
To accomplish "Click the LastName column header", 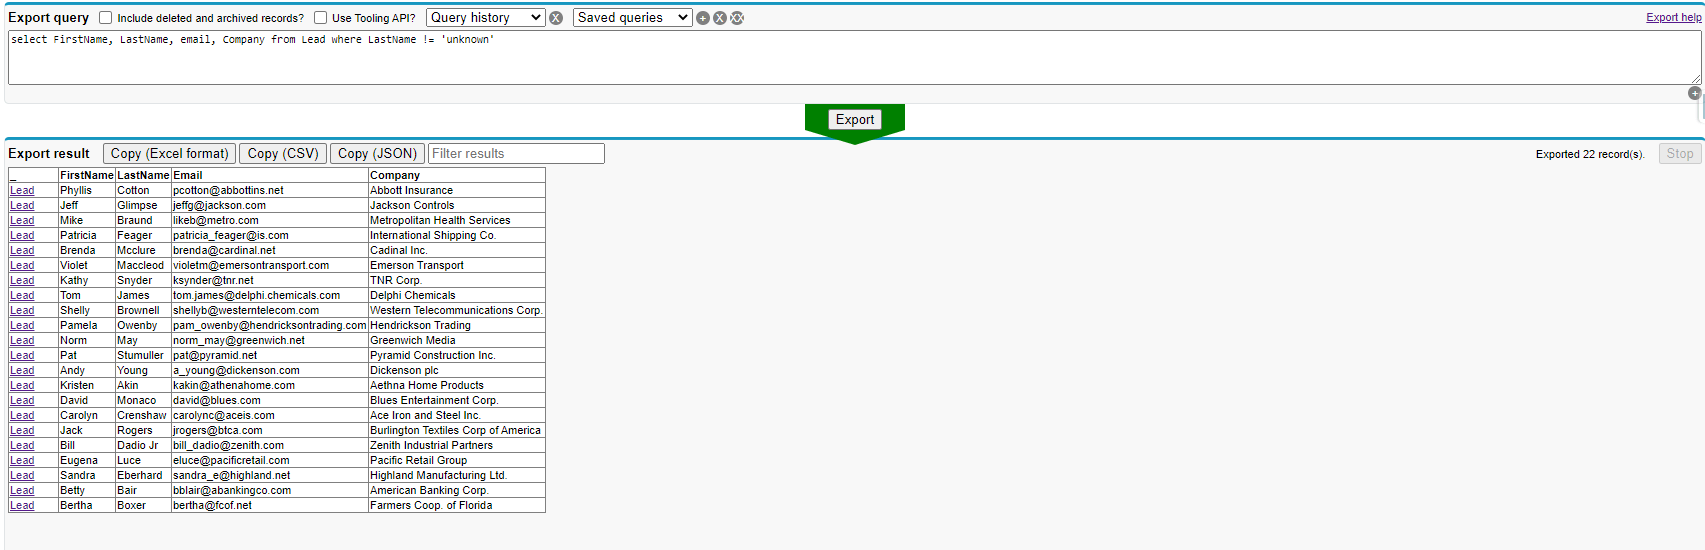I will coord(143,176).
